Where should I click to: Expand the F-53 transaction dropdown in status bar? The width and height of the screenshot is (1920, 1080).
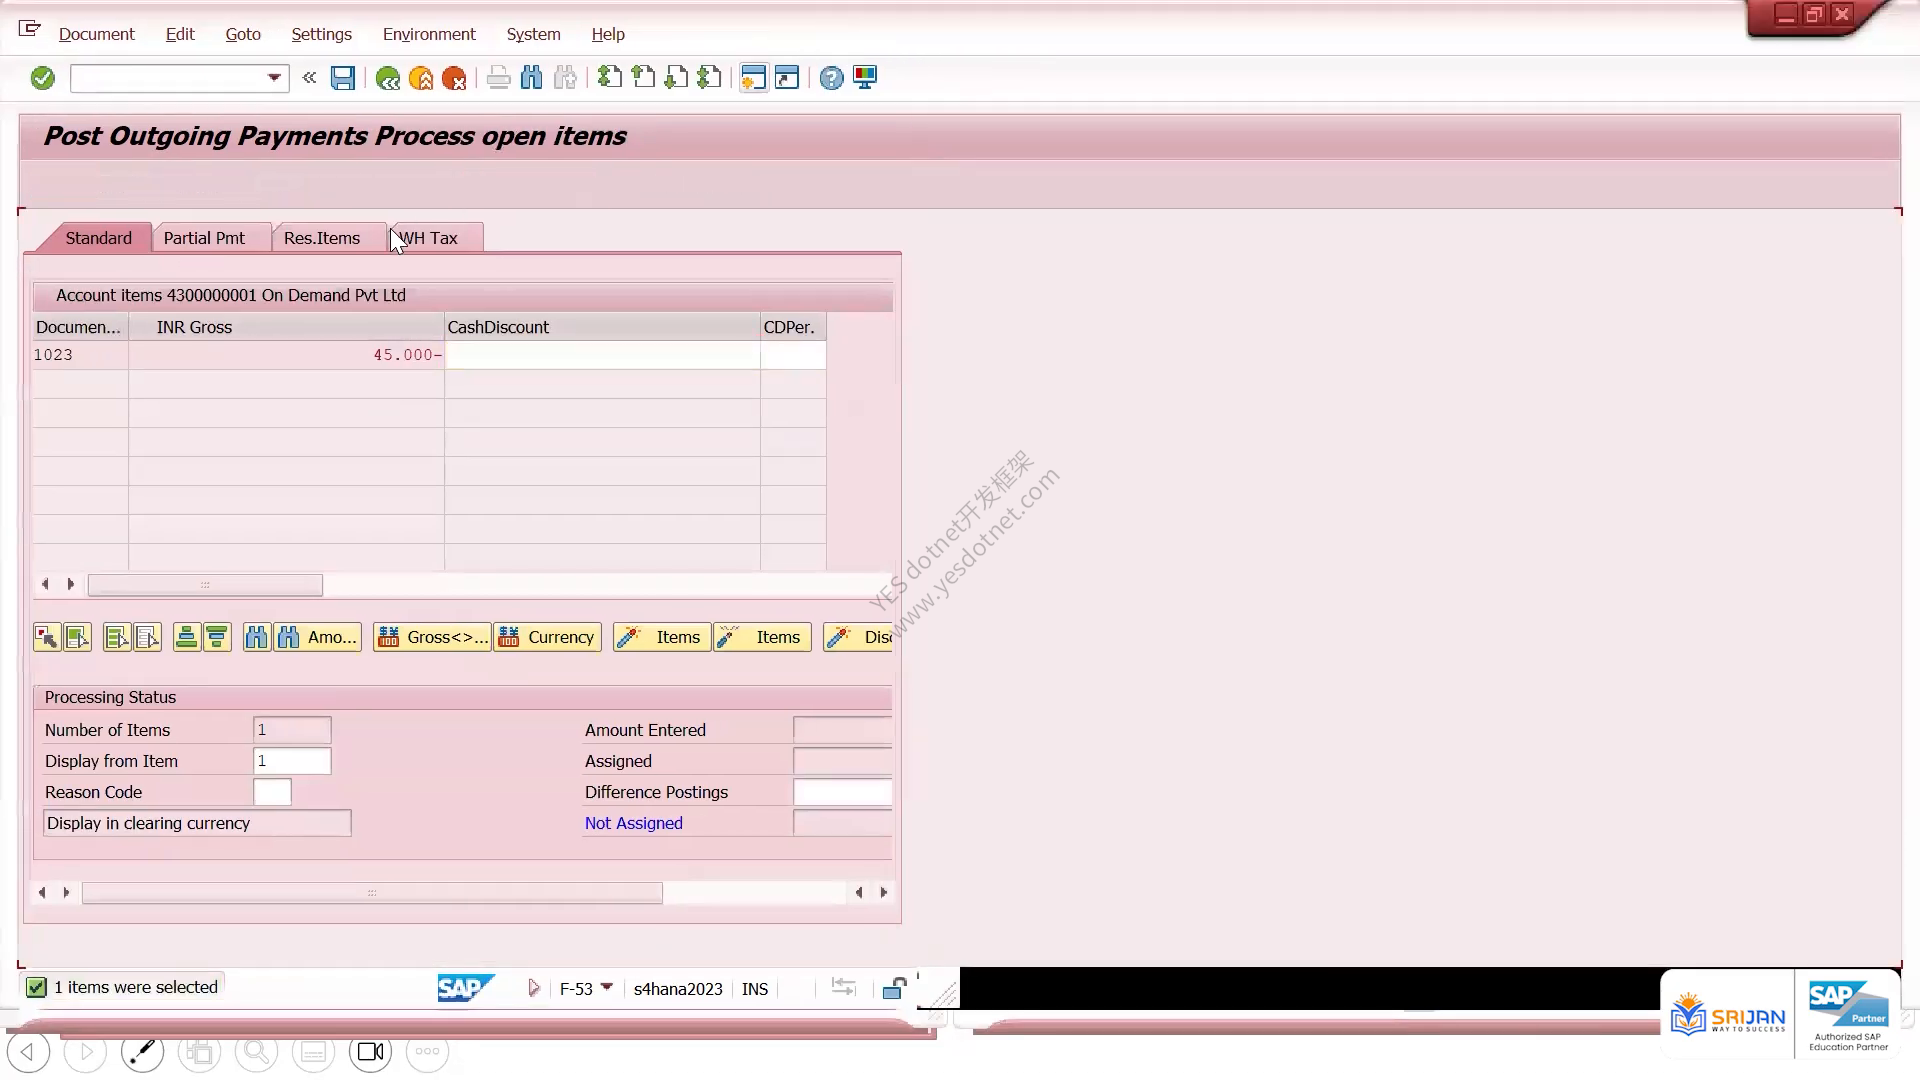[606, 988]
